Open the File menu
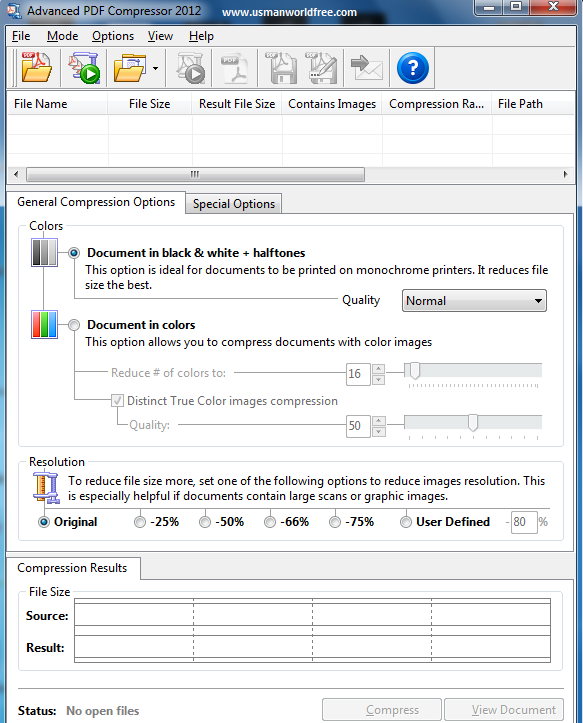The image size is (583, 723). coord(21,36)
